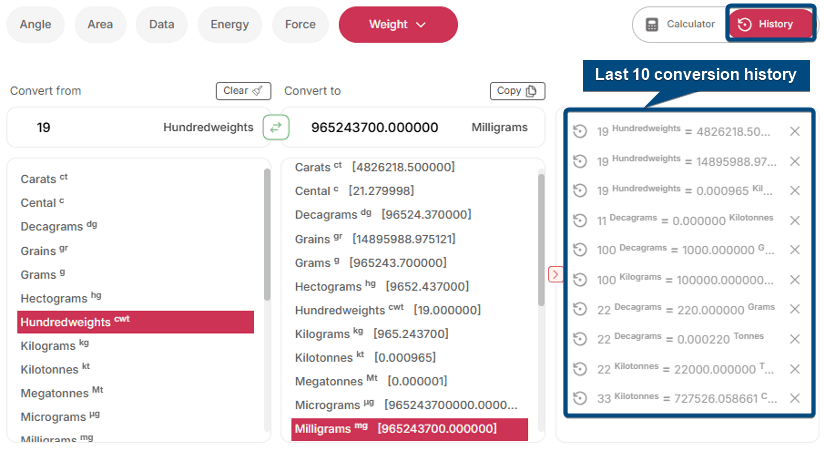This screenshot has width=825, height=451.
Task: Delete the 11 Decagrams history entry
Action: pos(795,220)
